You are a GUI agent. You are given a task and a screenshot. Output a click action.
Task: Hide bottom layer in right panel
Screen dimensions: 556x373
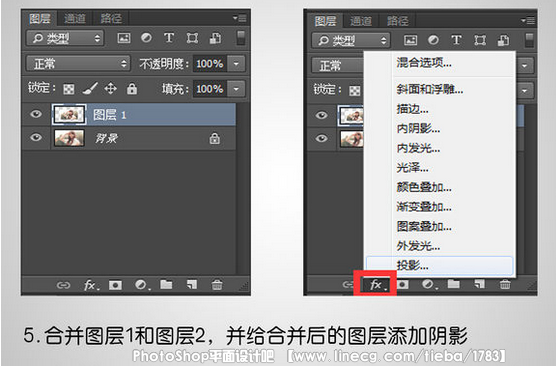(321, 138)
